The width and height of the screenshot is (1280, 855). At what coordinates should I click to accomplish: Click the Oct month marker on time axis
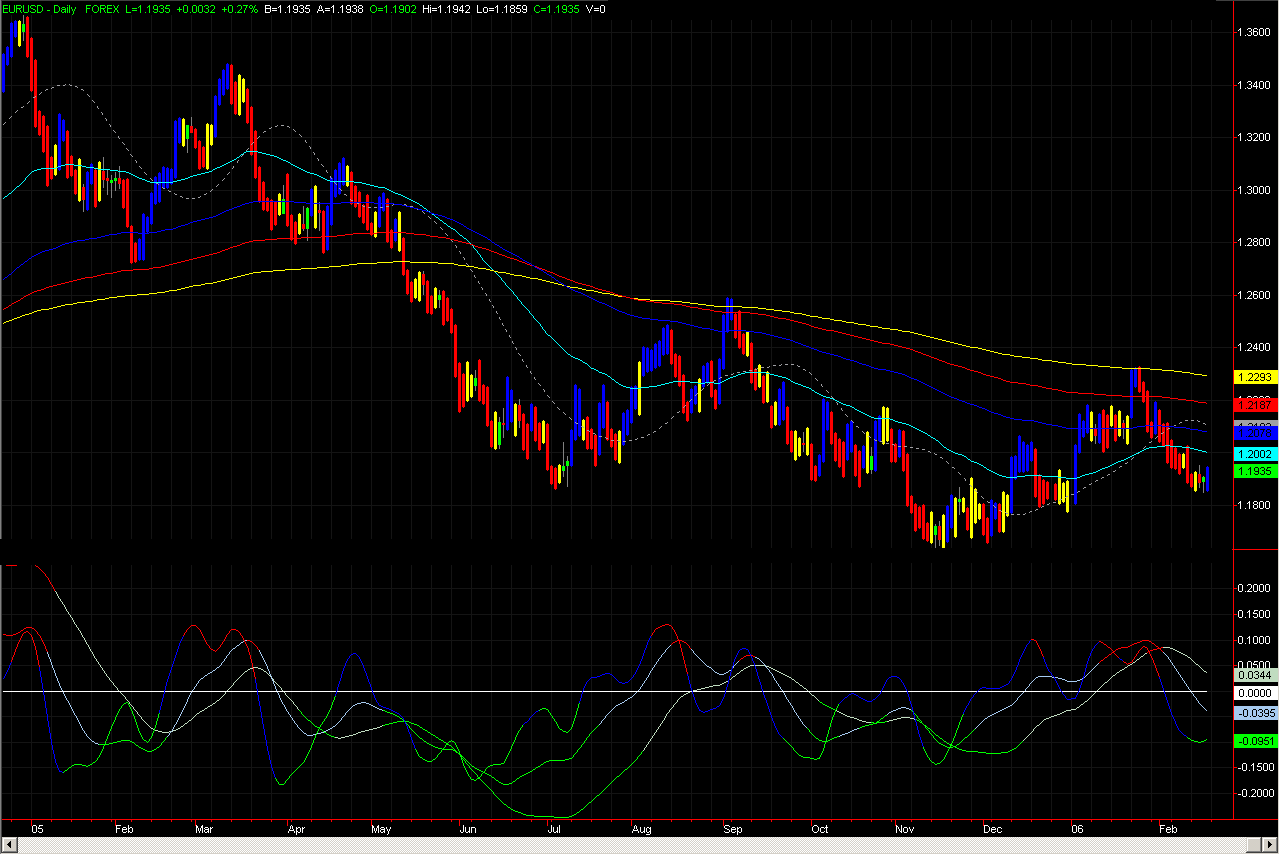tap(819, 829)
